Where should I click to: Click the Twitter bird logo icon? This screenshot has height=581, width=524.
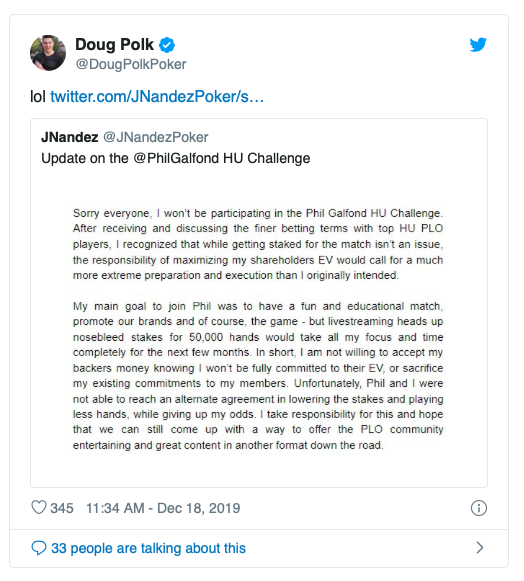pos(478,45)
